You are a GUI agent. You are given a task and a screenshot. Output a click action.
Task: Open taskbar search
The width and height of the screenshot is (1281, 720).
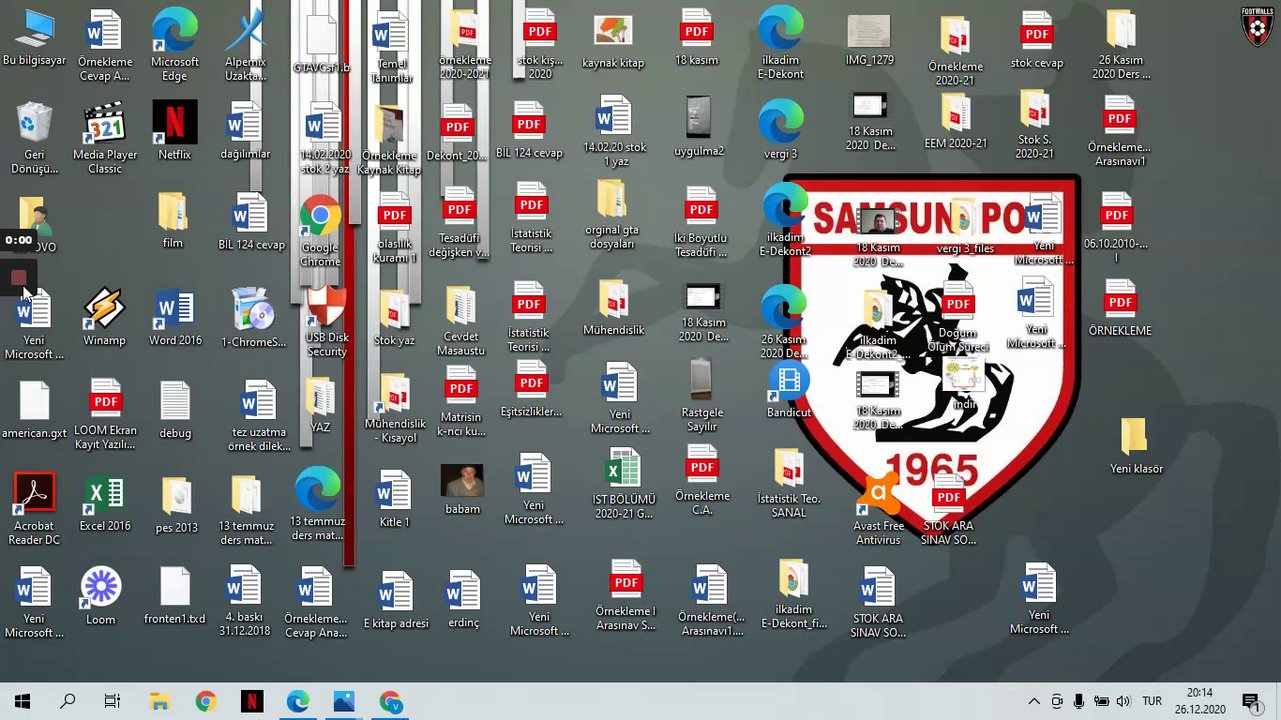67,702
